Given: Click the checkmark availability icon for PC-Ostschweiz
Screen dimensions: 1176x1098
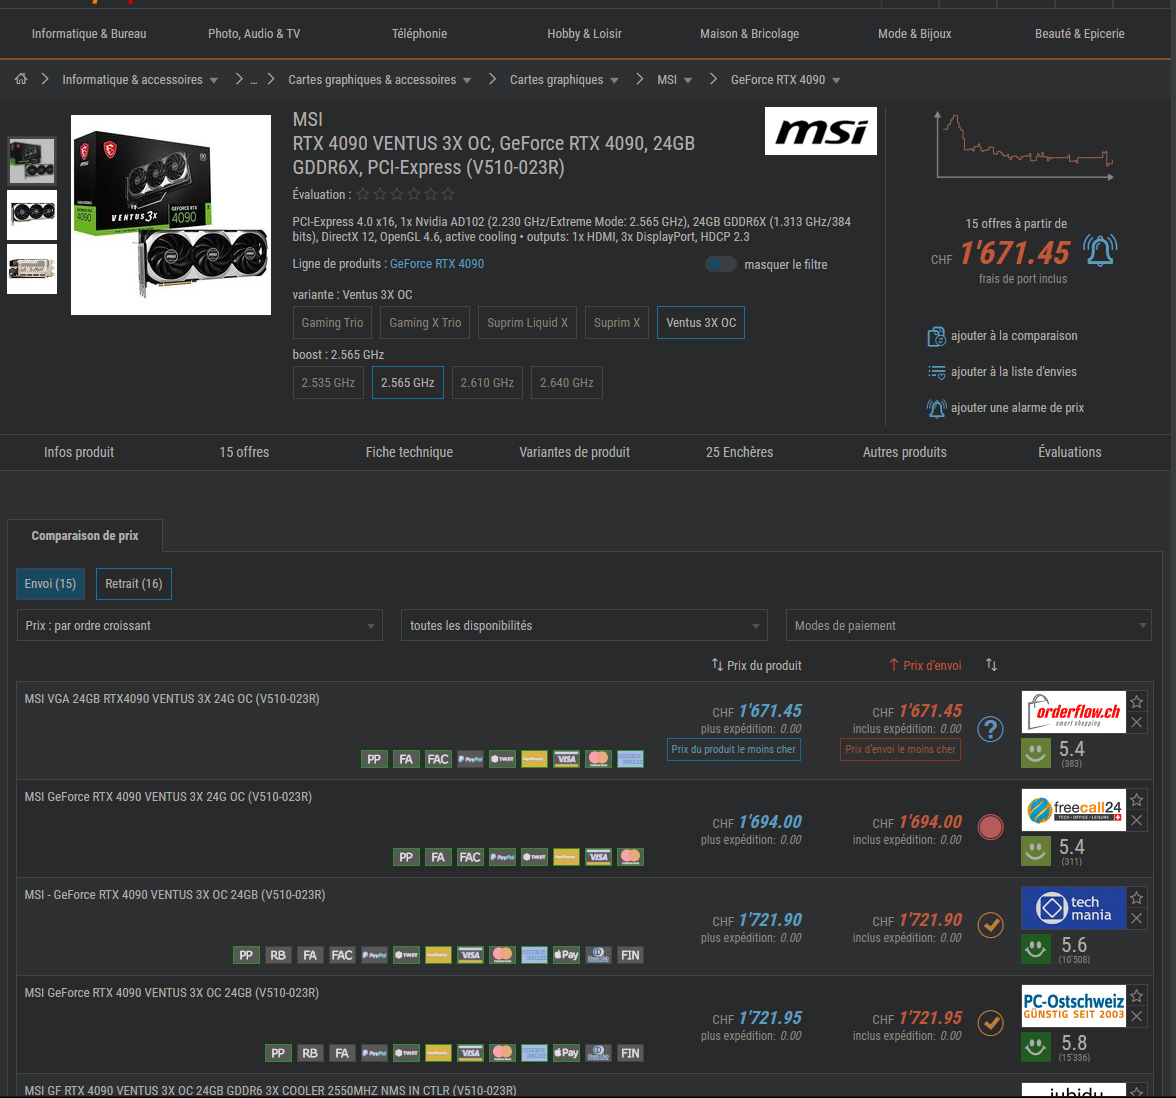Looking at the screenshot, I should pos(990,1022).
